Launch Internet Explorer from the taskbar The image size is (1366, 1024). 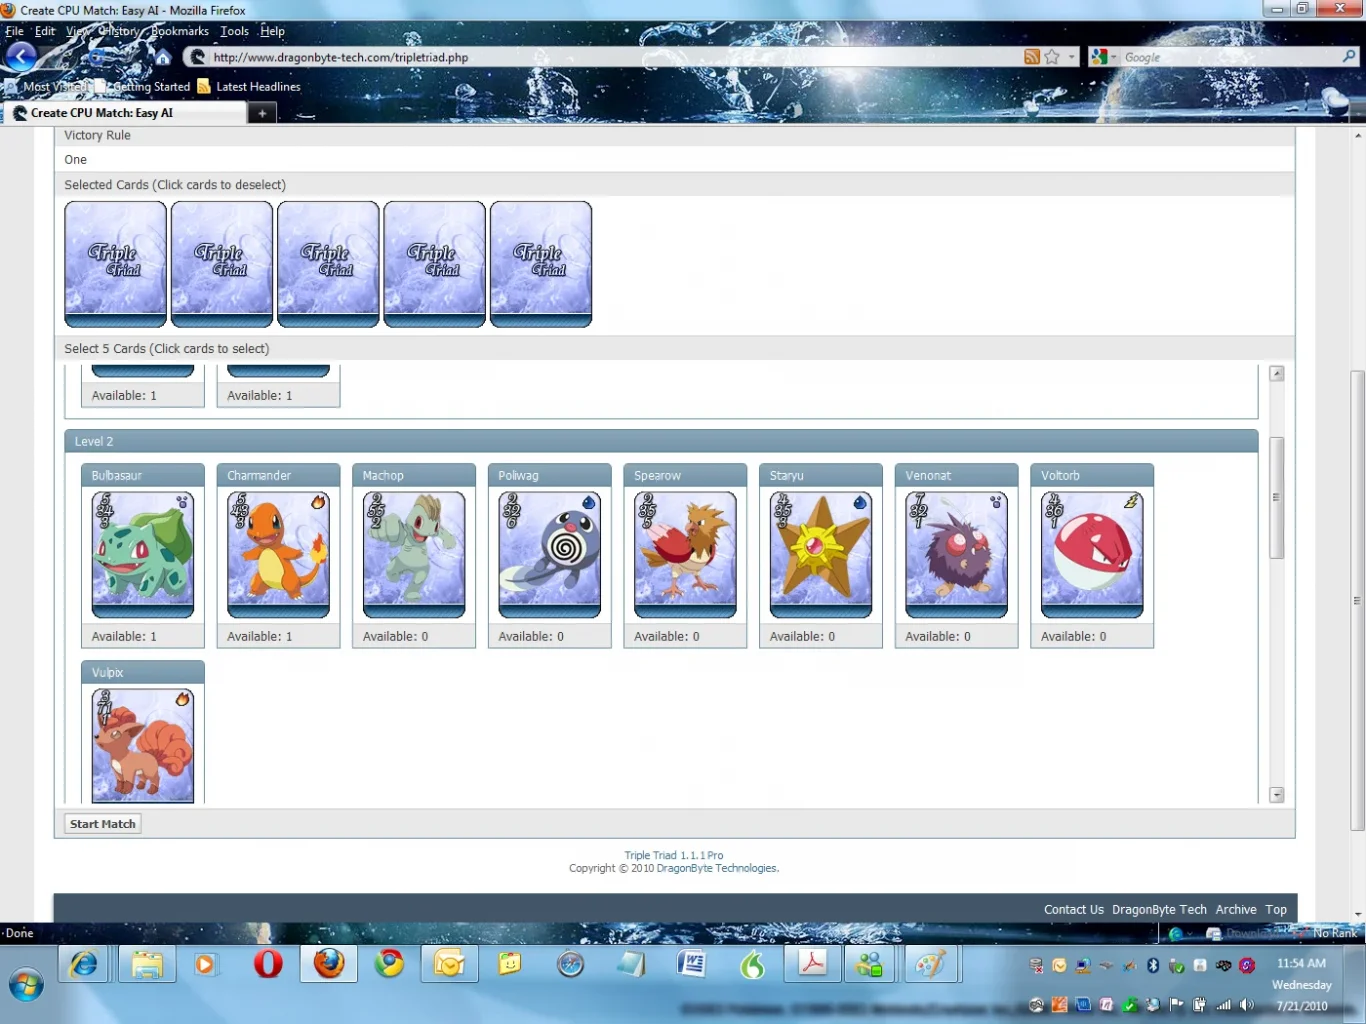click(84, 964)
